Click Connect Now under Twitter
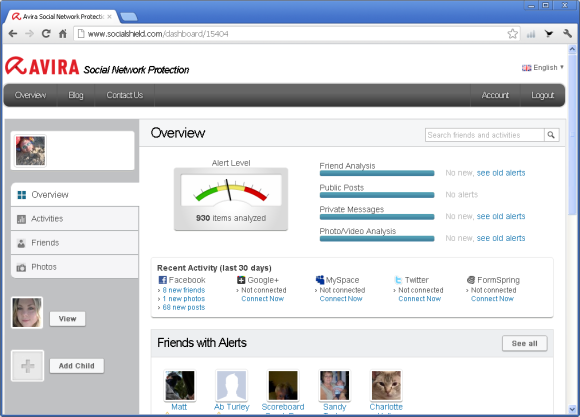 click(x=419, y=299)
